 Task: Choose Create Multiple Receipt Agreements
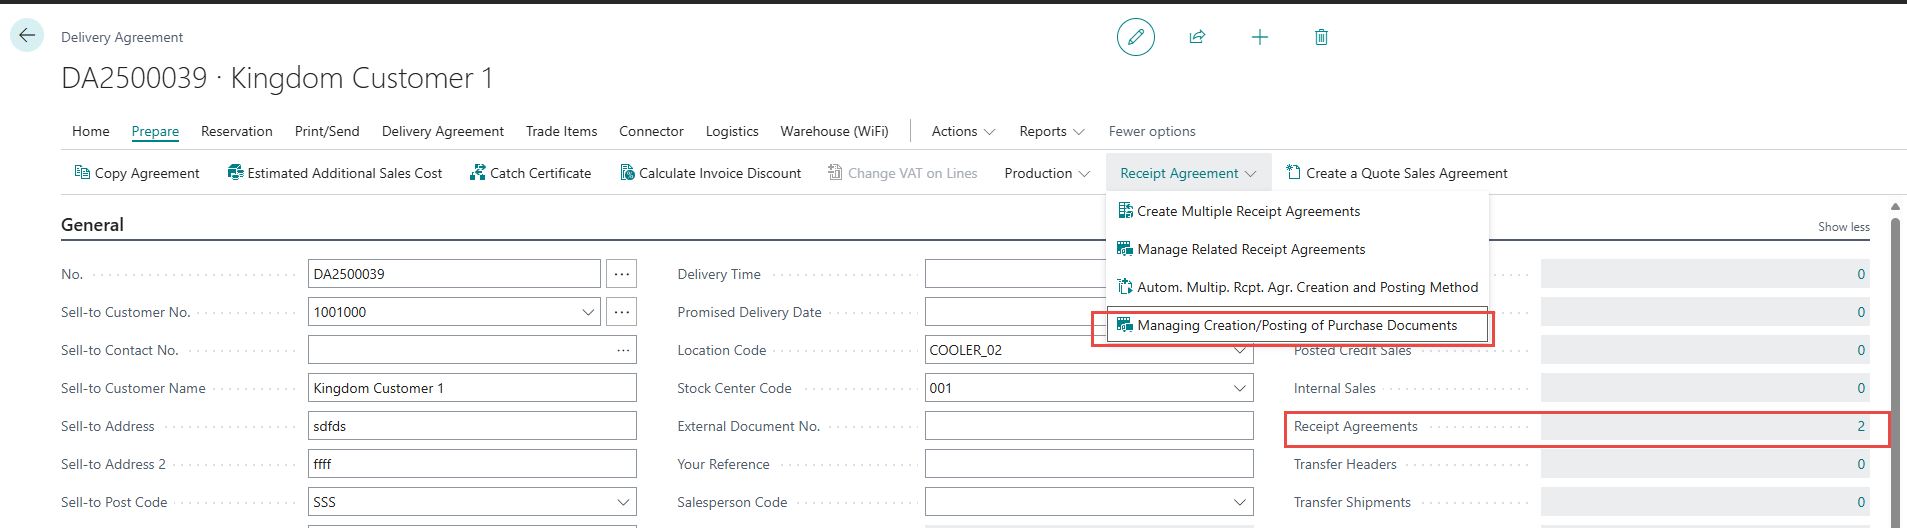tap(1248, 211)
